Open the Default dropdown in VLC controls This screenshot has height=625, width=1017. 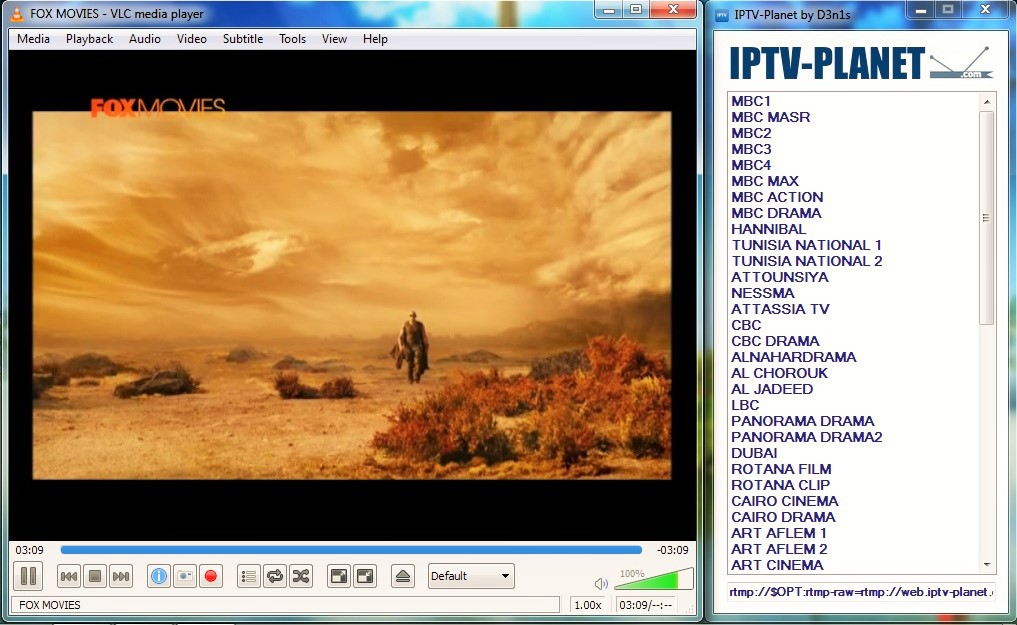click(x=471, y=576)
